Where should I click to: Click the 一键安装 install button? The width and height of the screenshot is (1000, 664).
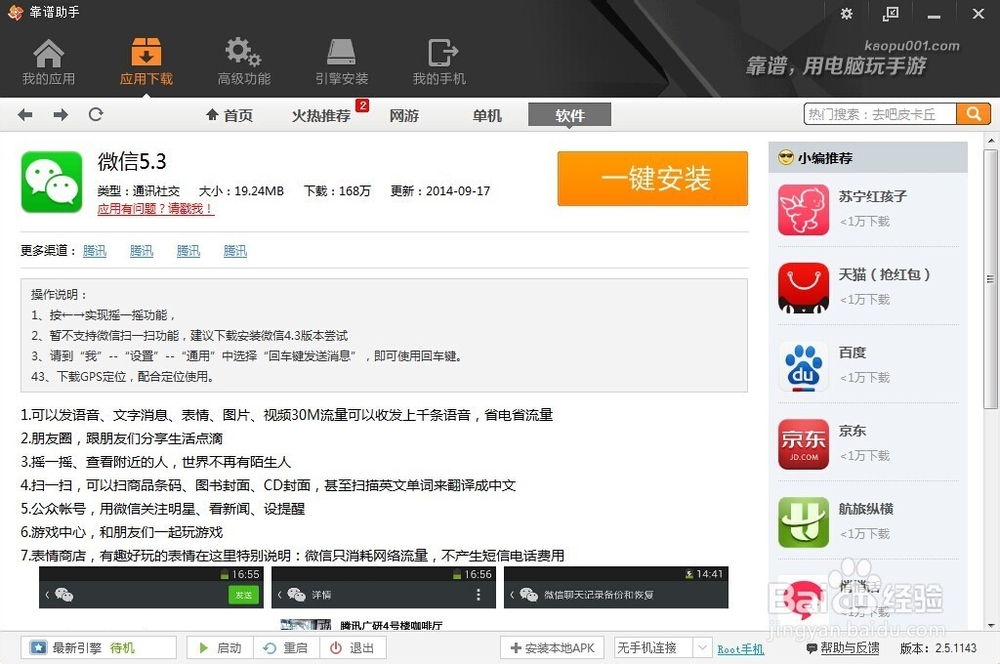click(652, 179)
